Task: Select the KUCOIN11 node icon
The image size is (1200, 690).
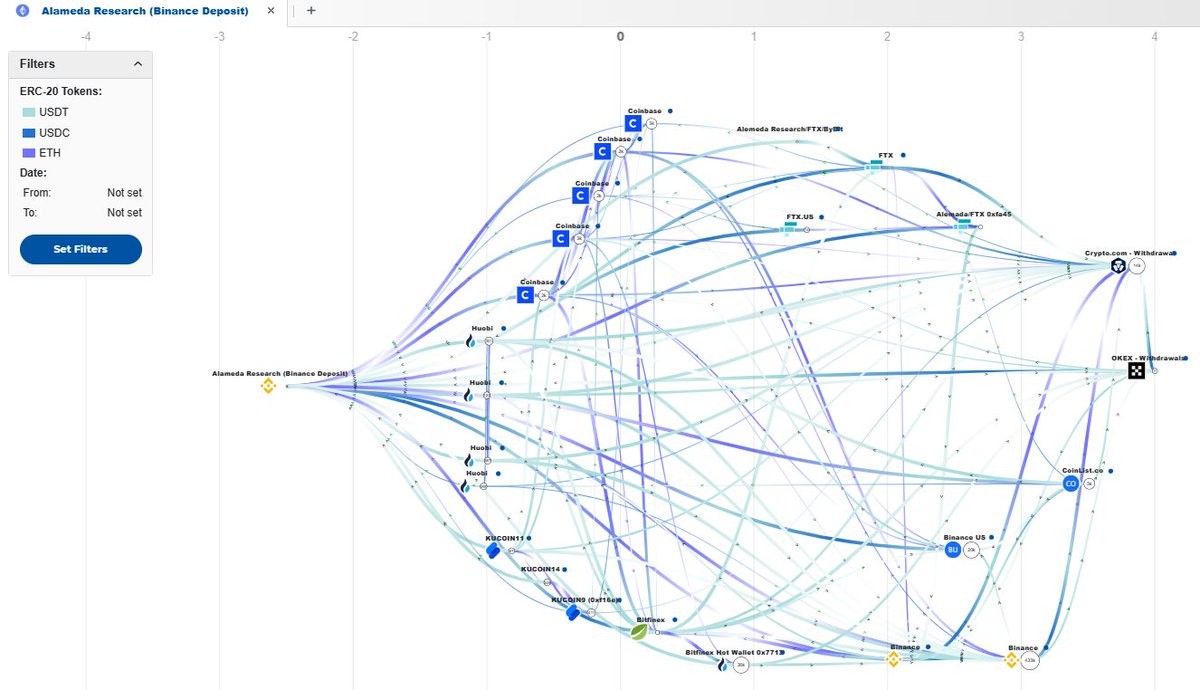Action: point(492,550)
